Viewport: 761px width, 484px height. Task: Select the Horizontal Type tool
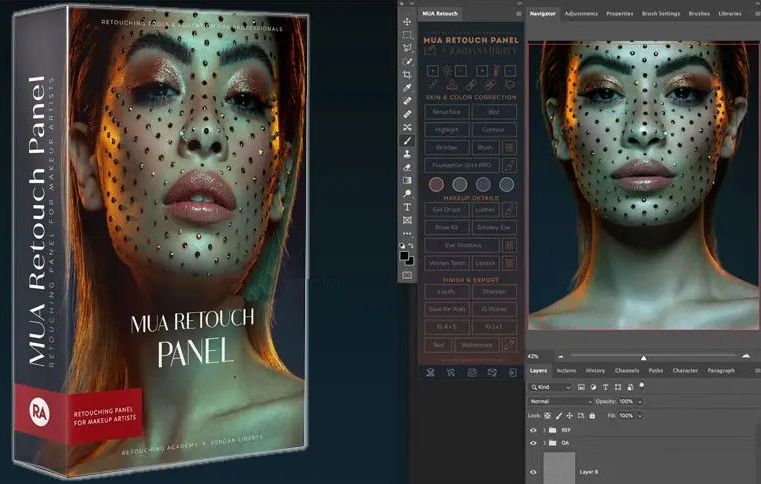point(407,207)
